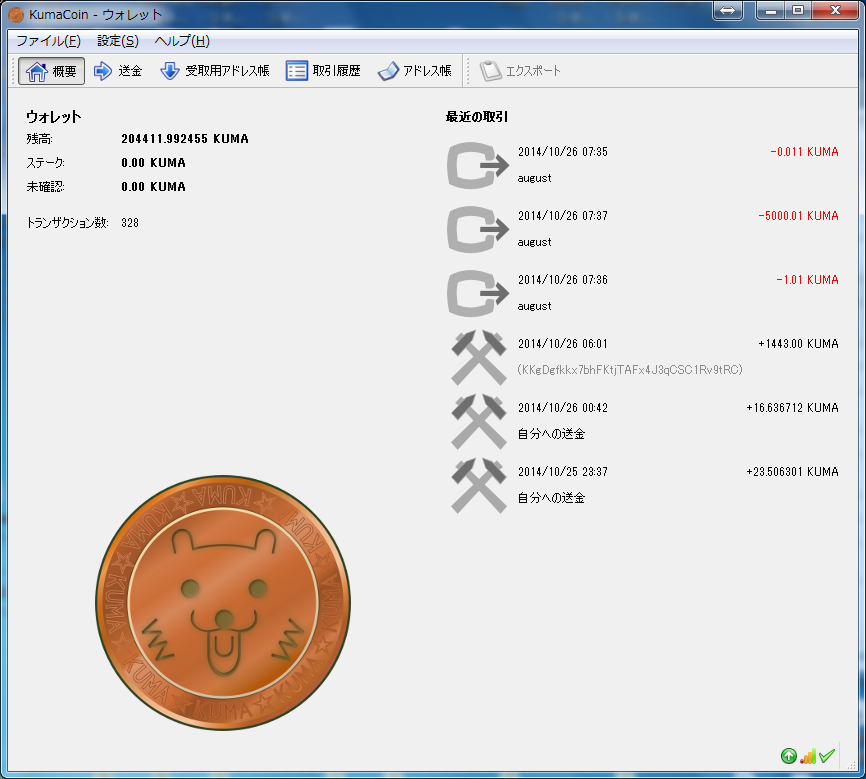Click the green sync checkmark status icon
The height and width of the screenshot is (779, 866).
826,756
